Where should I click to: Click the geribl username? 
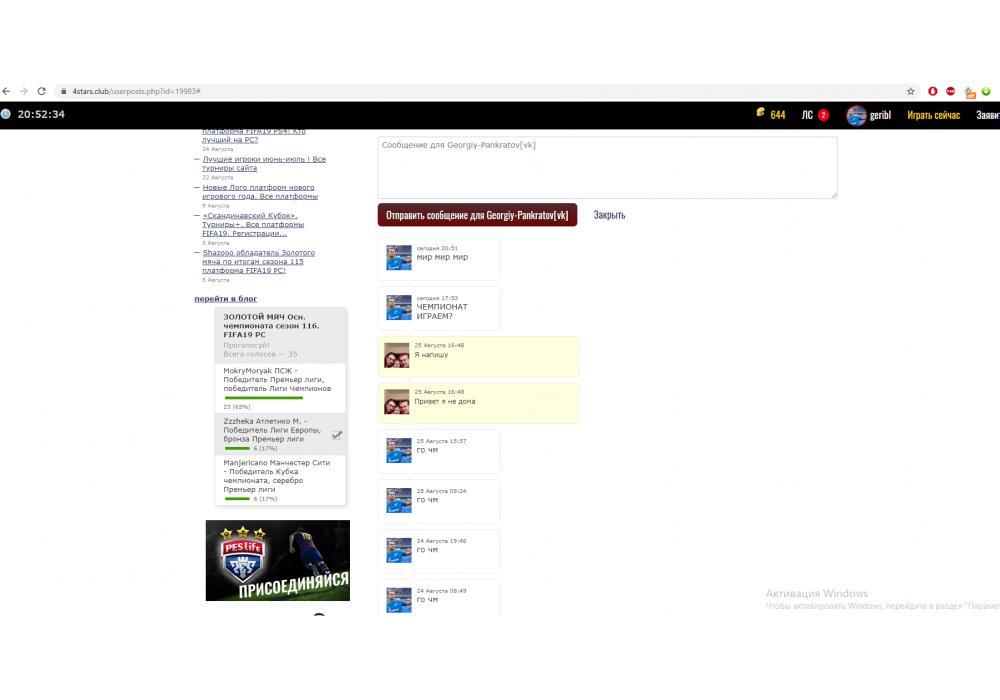point(880,115)
